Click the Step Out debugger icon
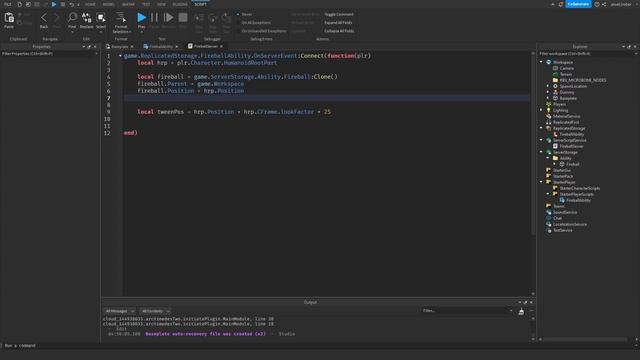This screenshot has width=640, height=360. (x=227, y=18)
